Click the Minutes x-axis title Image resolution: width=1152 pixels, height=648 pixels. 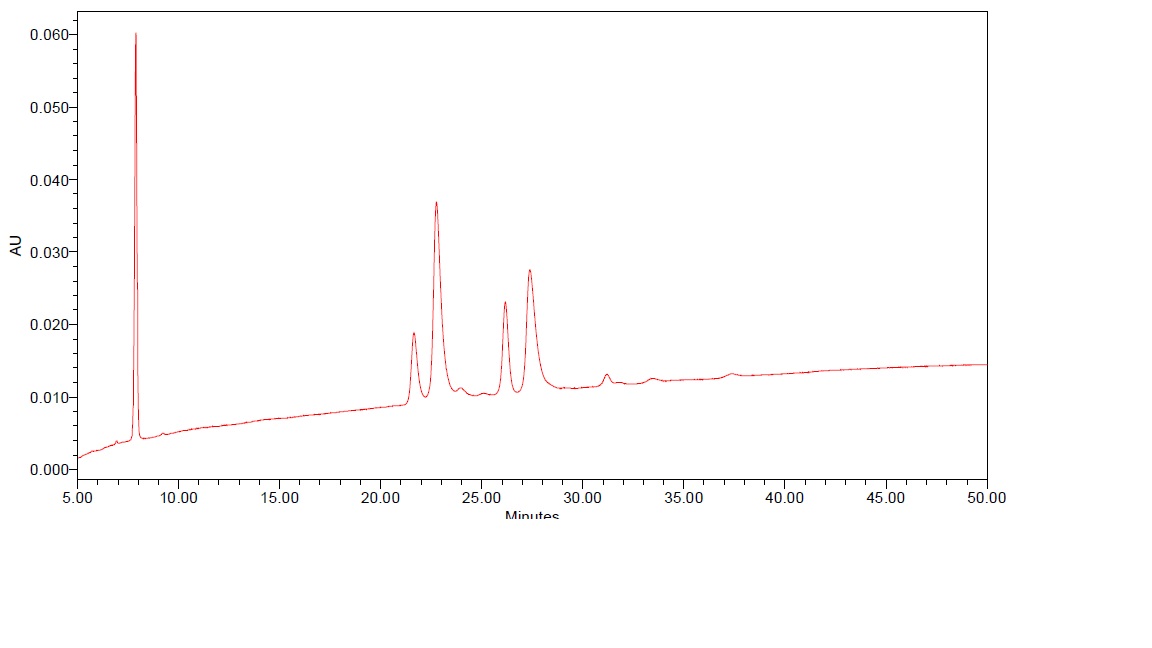click(531, 515)
